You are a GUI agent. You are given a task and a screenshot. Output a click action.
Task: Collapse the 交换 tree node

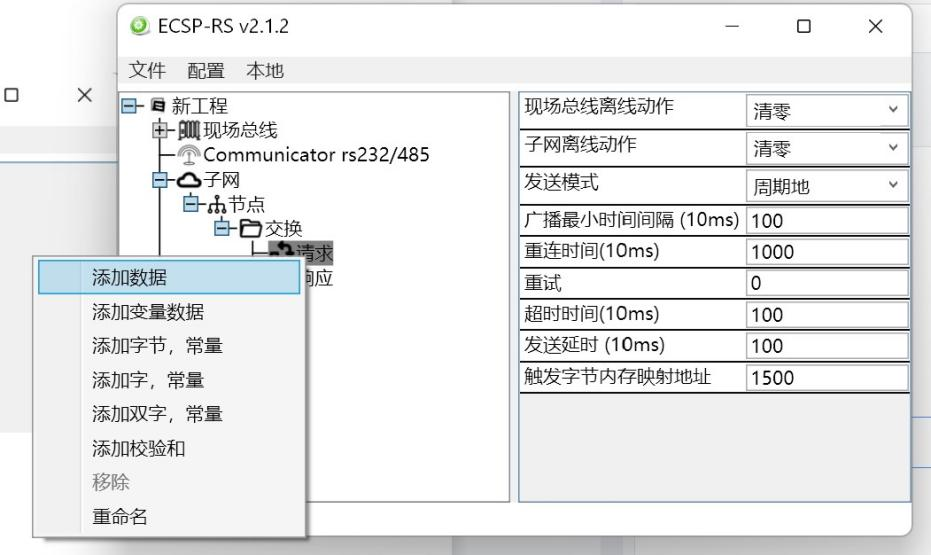[222, 228]
